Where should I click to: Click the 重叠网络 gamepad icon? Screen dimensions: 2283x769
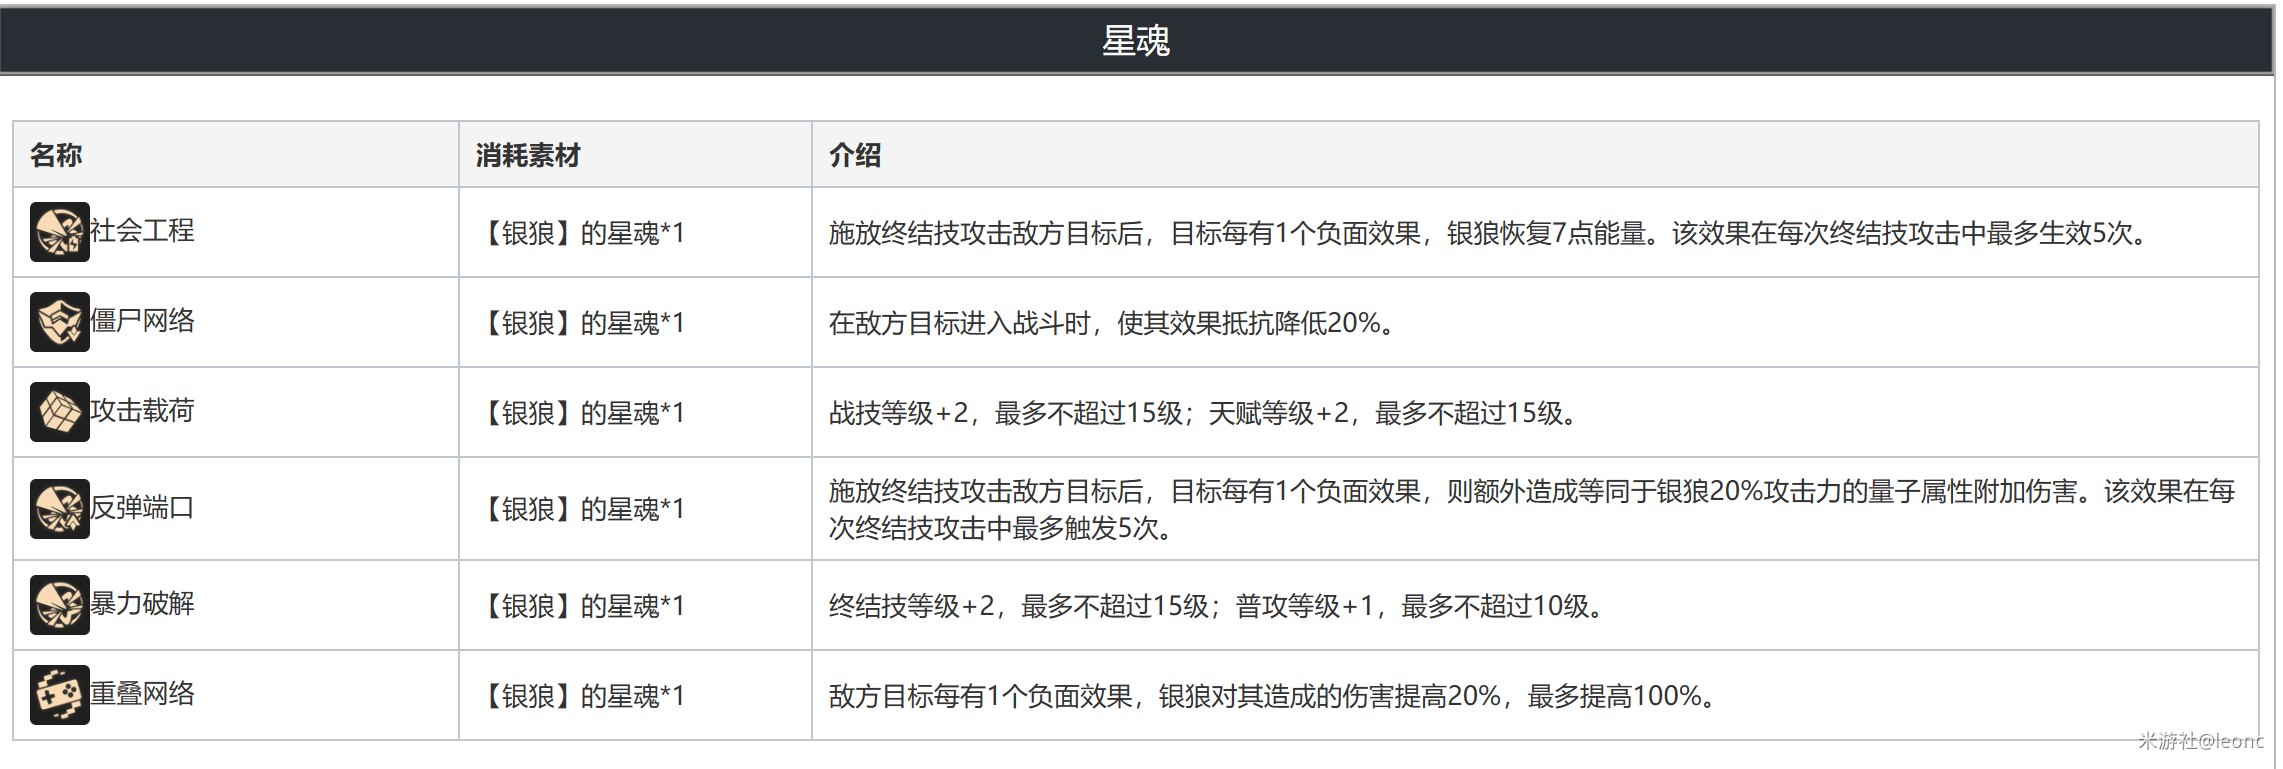tap(60, 695)
